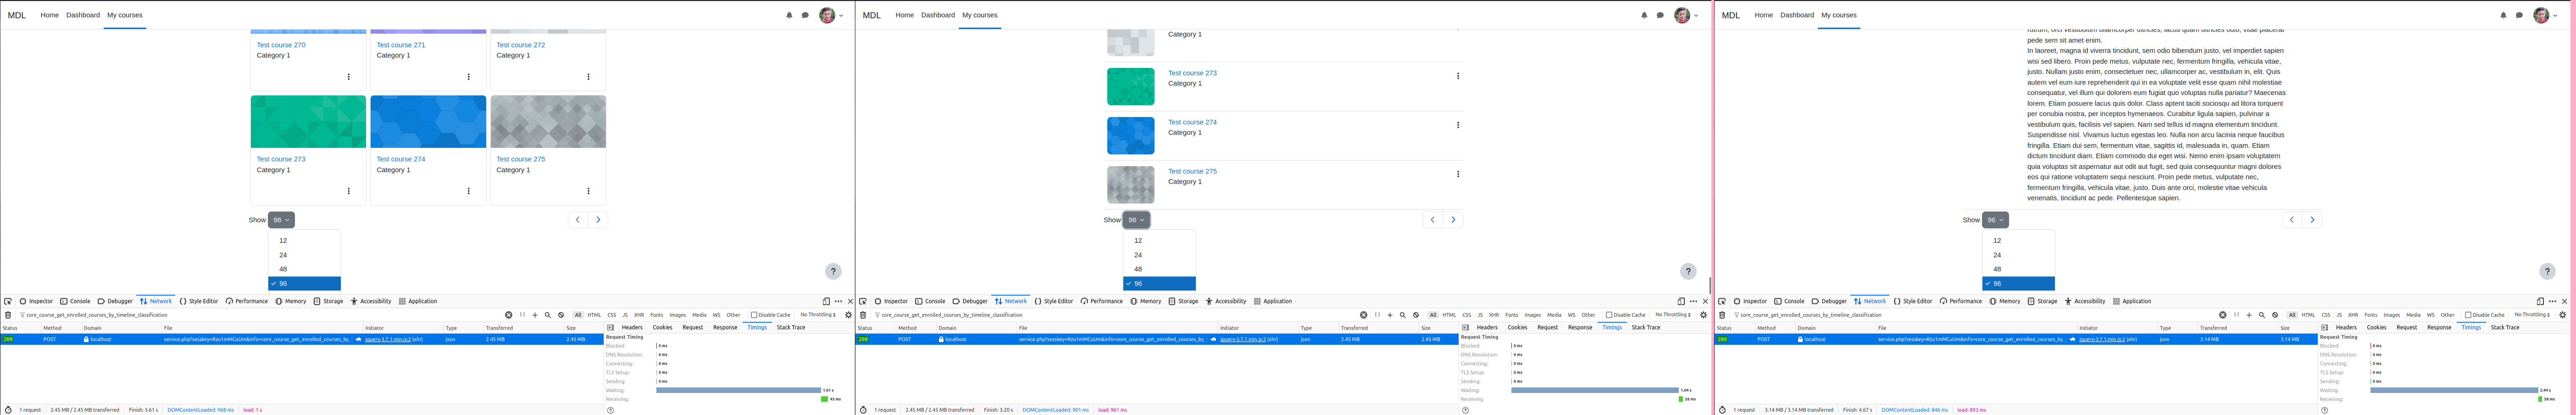2576x415 pixels.
Task: Toggle Fonts request filter in middle window devtools
Action: (1512, 315)
